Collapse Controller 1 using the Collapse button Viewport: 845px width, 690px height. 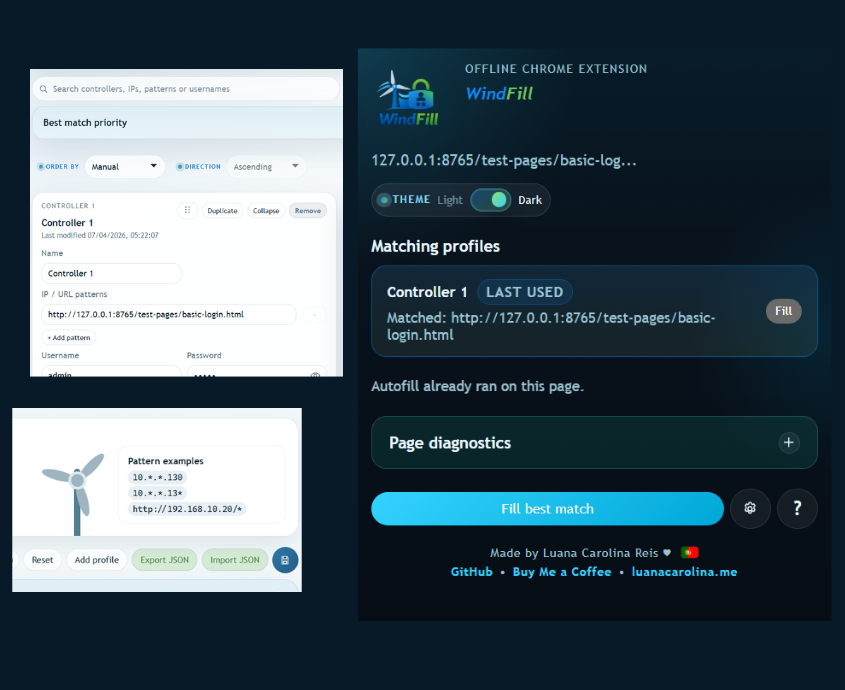coord(265,210)
